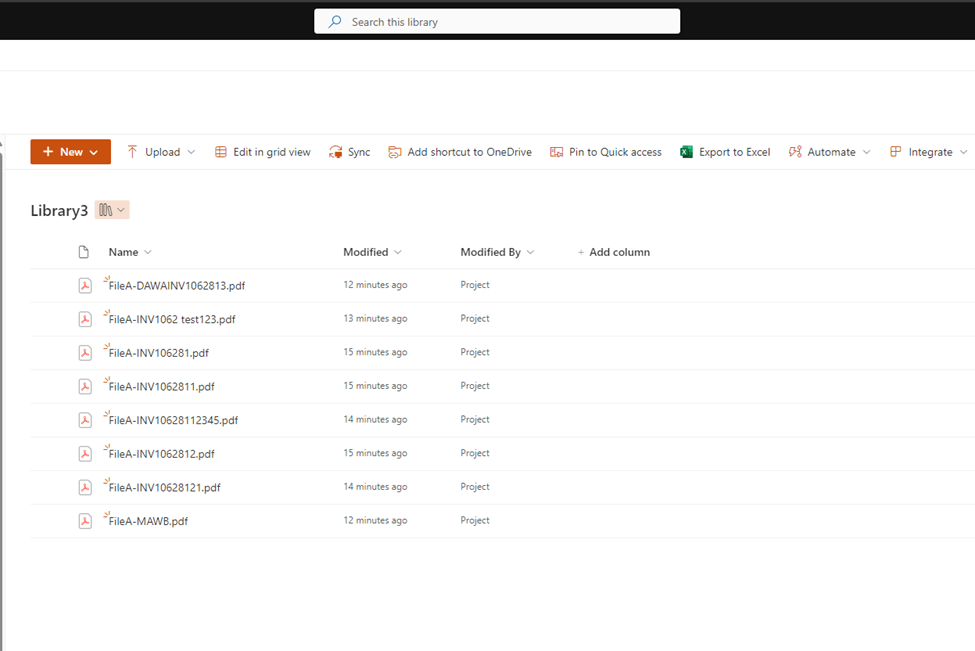Open the library view switcher icon
This screenshot has height=651, width=975.
tap(106, 210)
